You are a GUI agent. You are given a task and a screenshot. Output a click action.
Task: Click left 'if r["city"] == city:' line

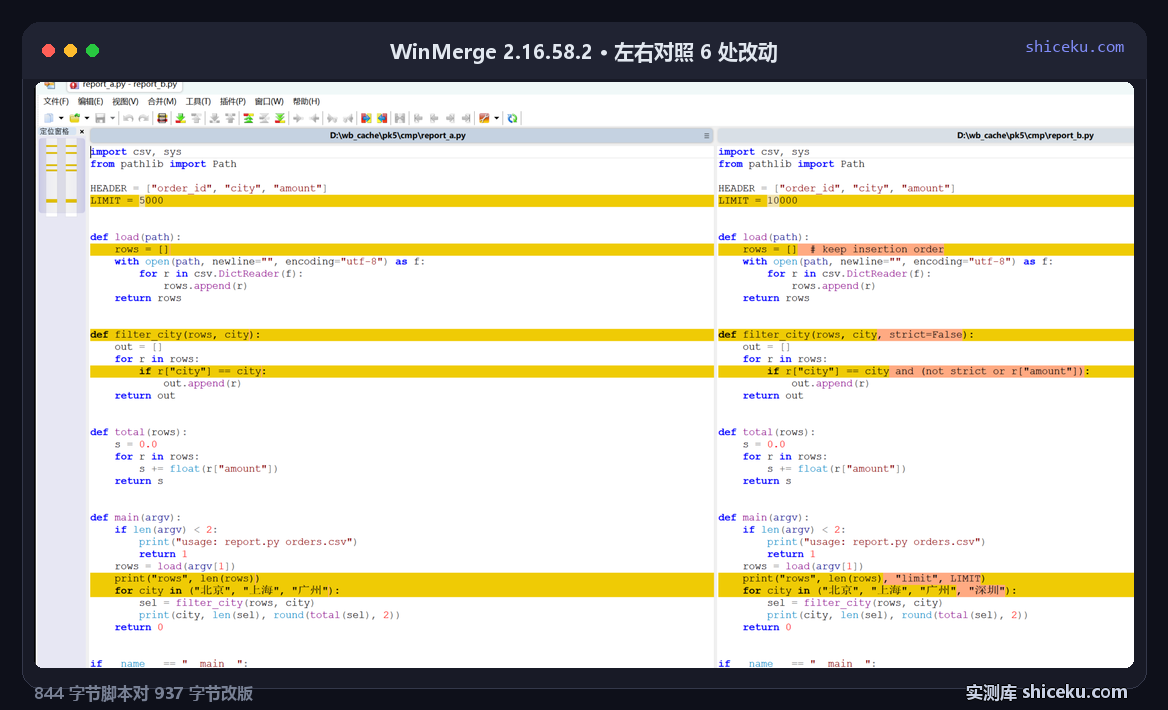402,371
